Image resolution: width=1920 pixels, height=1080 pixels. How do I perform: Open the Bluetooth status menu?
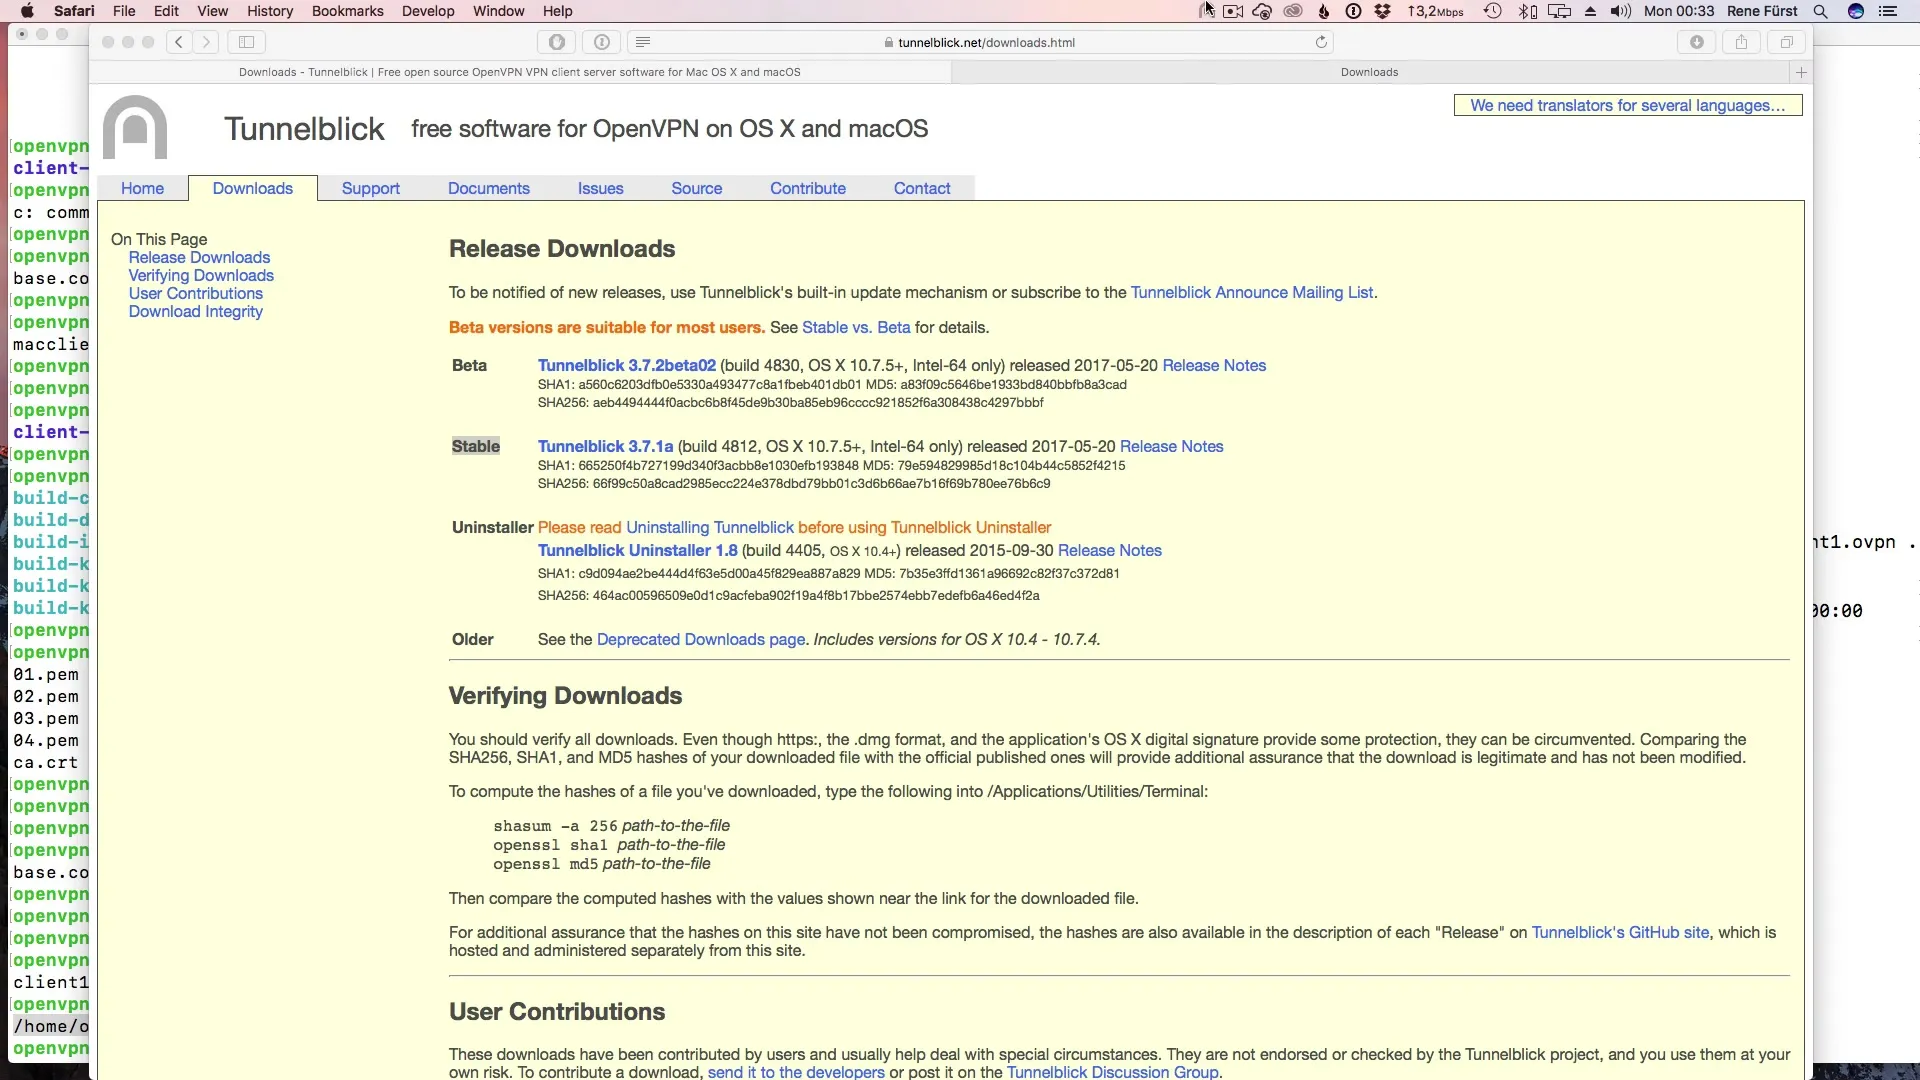(x=1526, y=11)
